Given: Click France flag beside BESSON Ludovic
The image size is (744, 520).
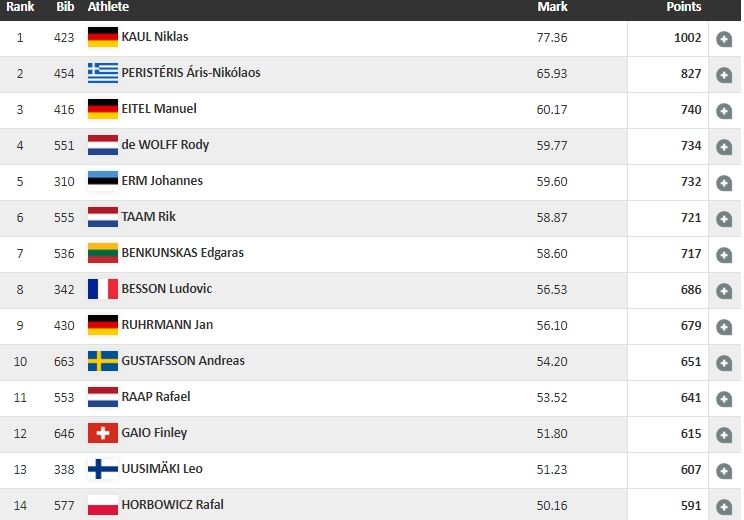Looking at the screenshot, I should [102, 289].
